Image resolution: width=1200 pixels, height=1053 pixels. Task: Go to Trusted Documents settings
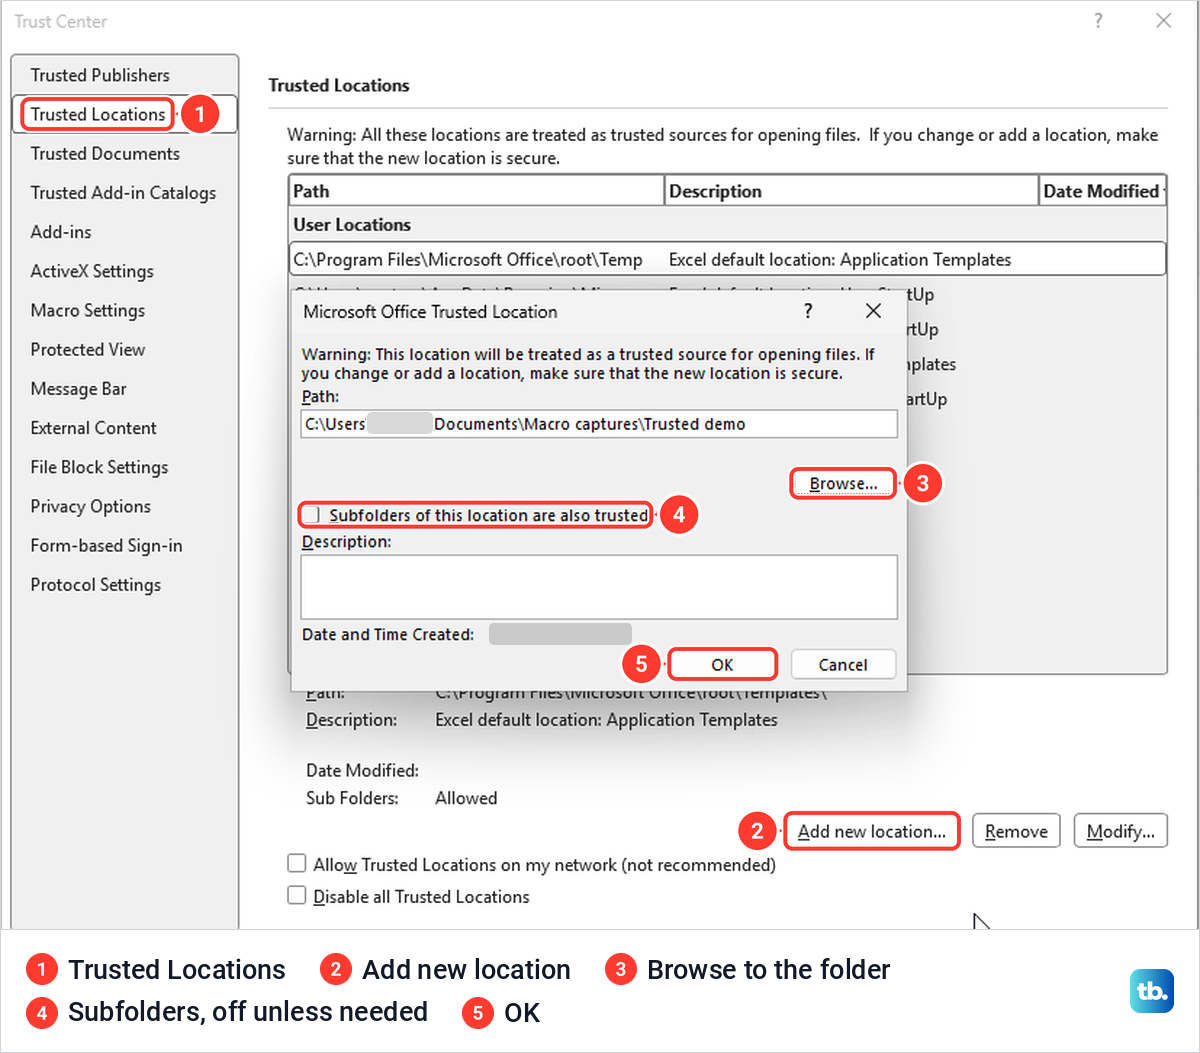coord(105,153)
